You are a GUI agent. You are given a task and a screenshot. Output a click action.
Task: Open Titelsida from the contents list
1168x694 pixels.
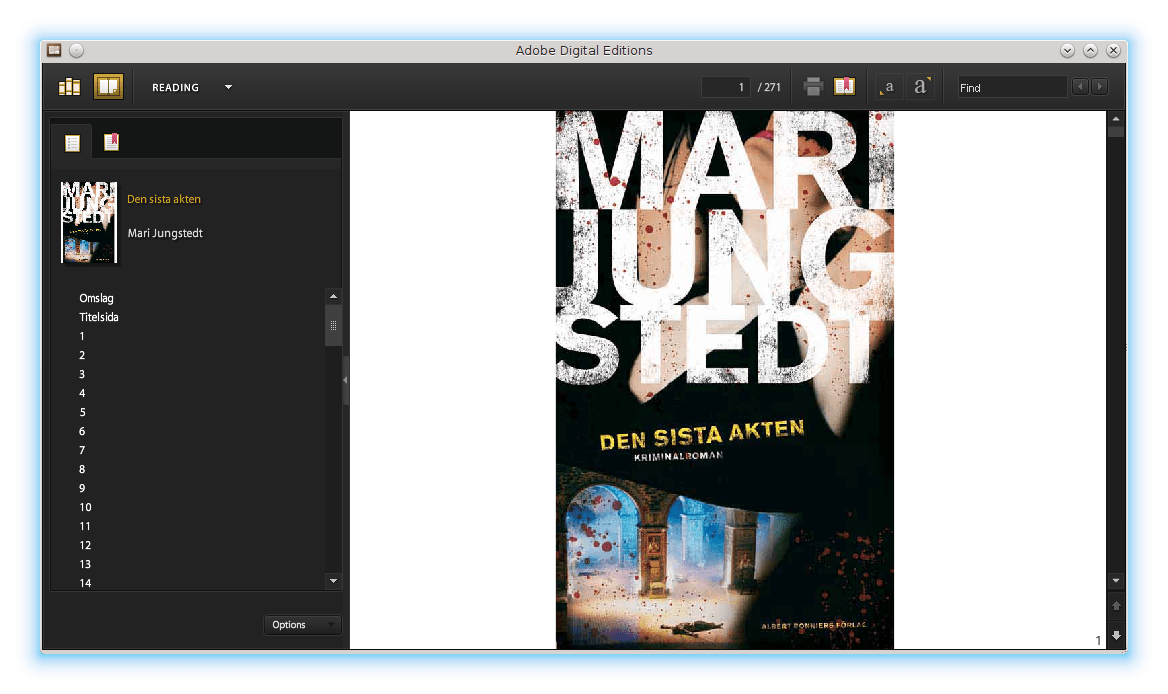(x=98, y=317)
